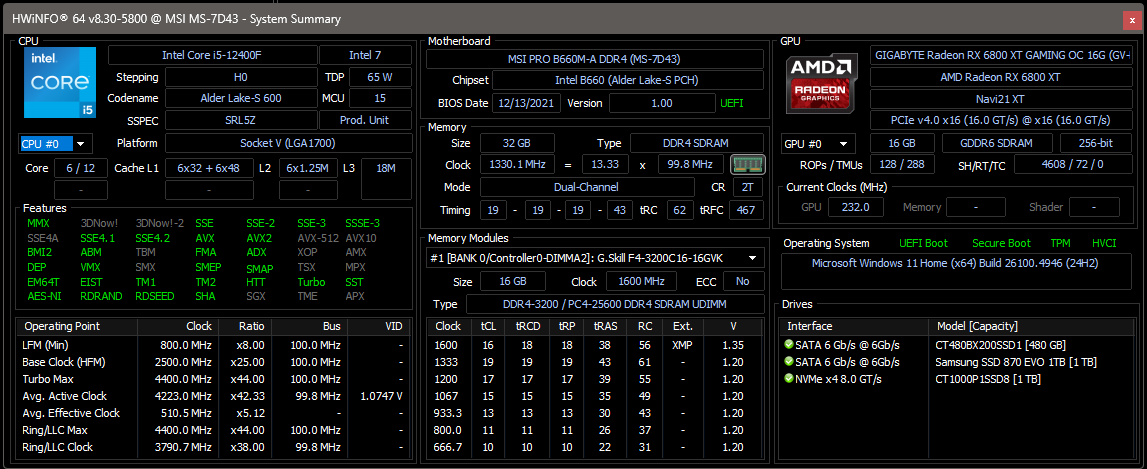The height and width of the screenshot is (469, 1147).
Task: Click the AES-NI feature flag
Action: 44,296
